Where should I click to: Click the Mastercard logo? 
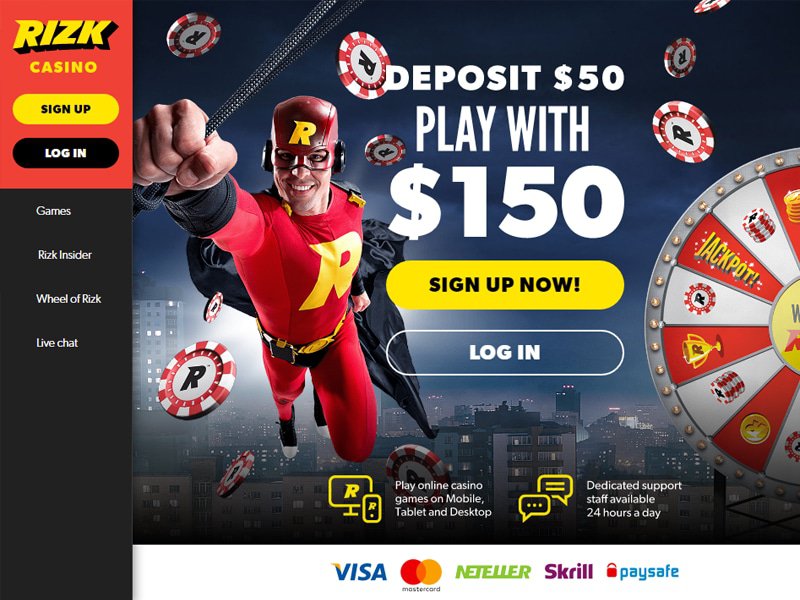(421, 575)
